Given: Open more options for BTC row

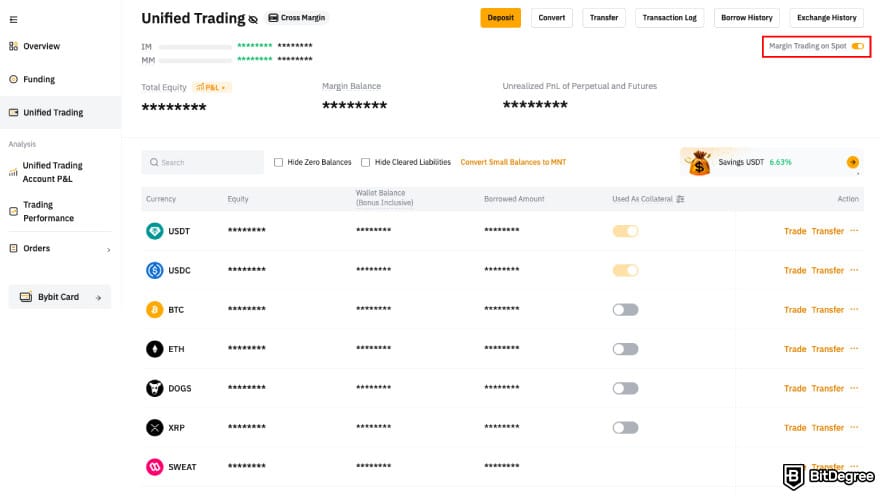Looking at the screenshot, I should [x=854, y=309].
